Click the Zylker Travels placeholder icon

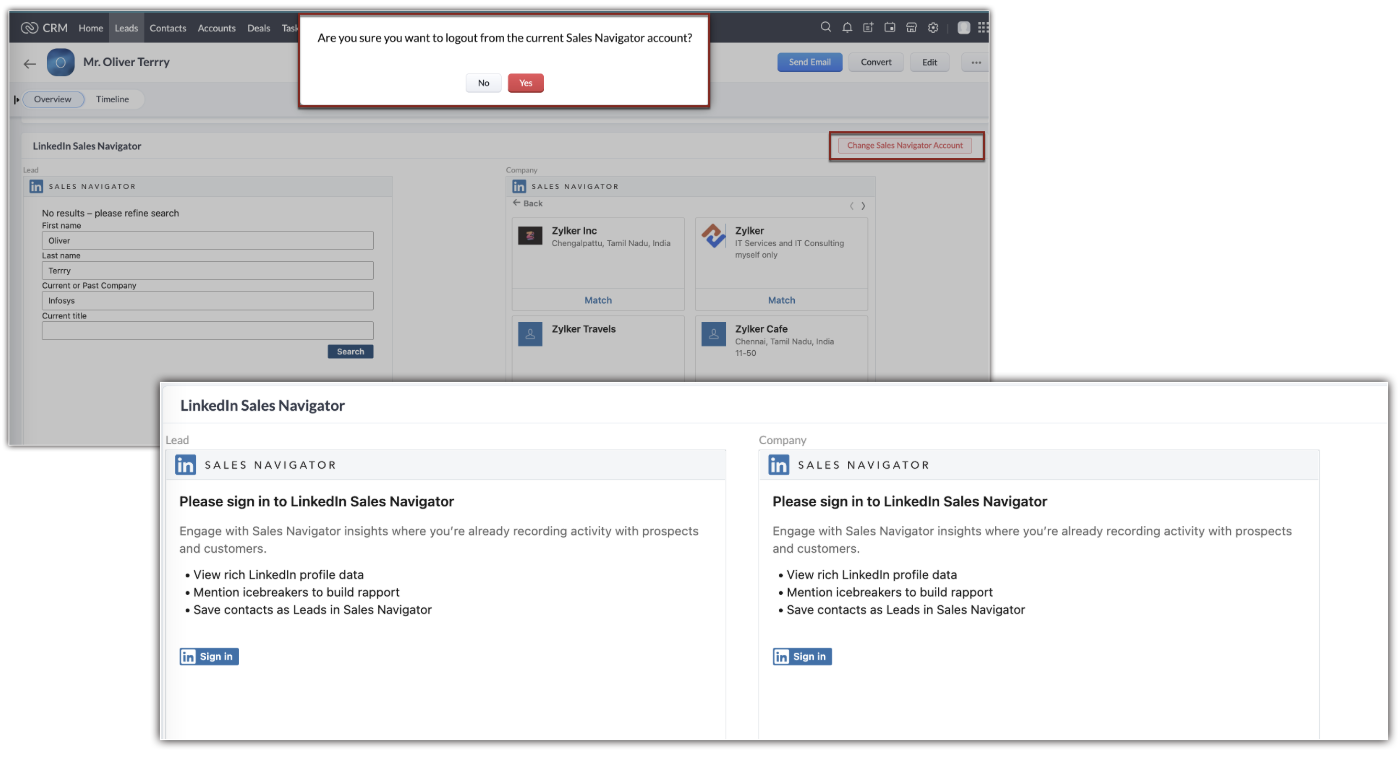[x=530, y=334]
